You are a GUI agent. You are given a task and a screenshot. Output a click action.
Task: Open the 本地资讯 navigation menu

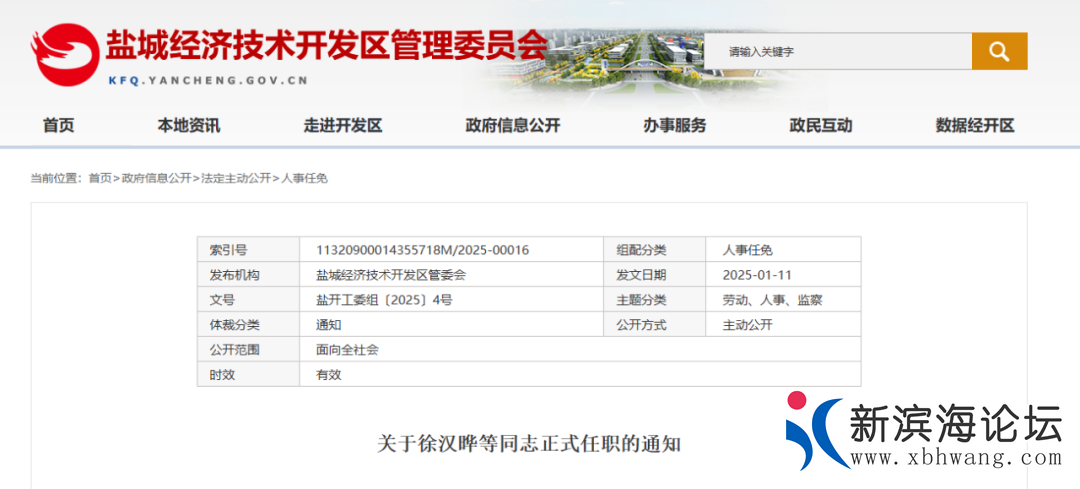point(188,125)
